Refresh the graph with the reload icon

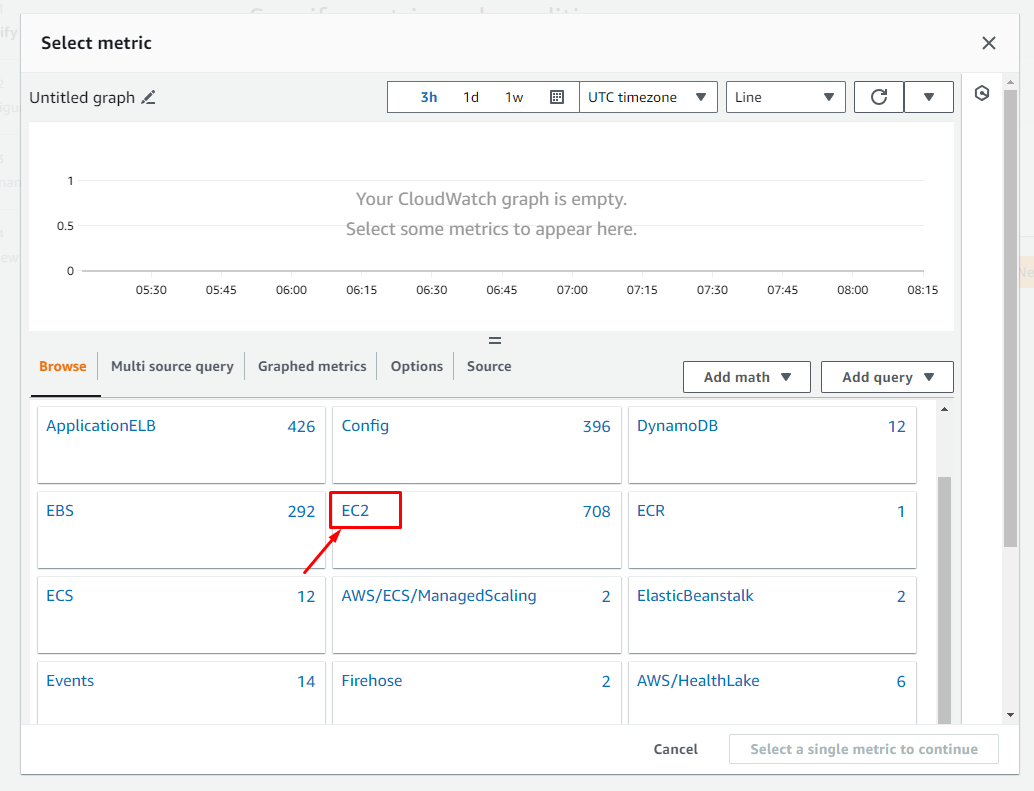click(879, 97)
